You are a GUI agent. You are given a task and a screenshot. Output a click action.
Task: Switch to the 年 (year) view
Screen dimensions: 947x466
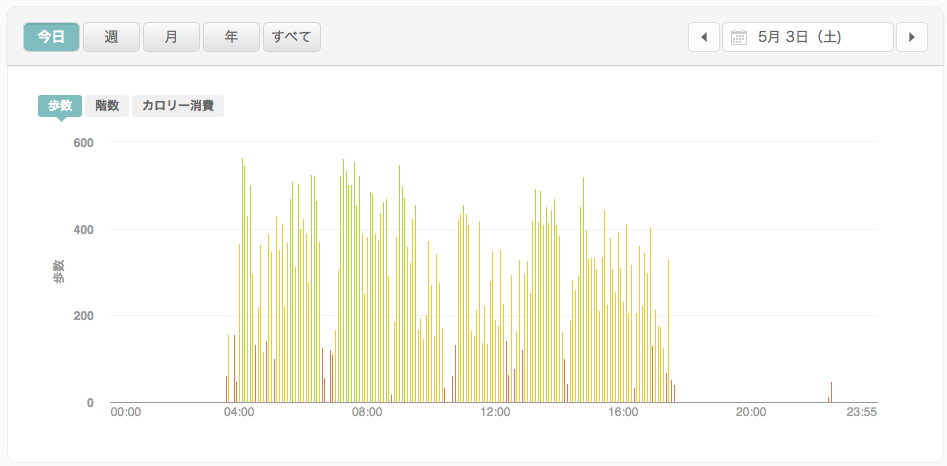pos(231,37)
